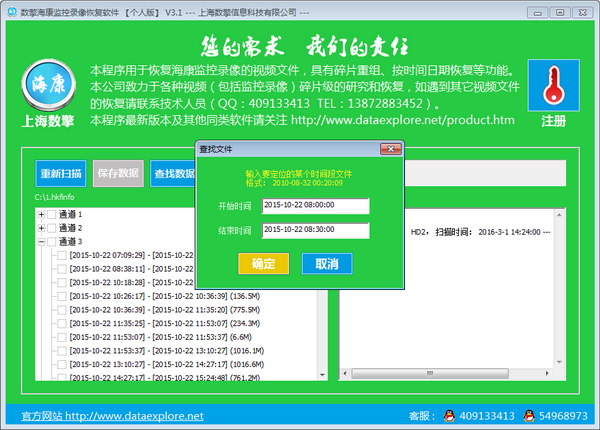Click the 重新扫描 button
The image size is (600, 430).
[61, 173]
